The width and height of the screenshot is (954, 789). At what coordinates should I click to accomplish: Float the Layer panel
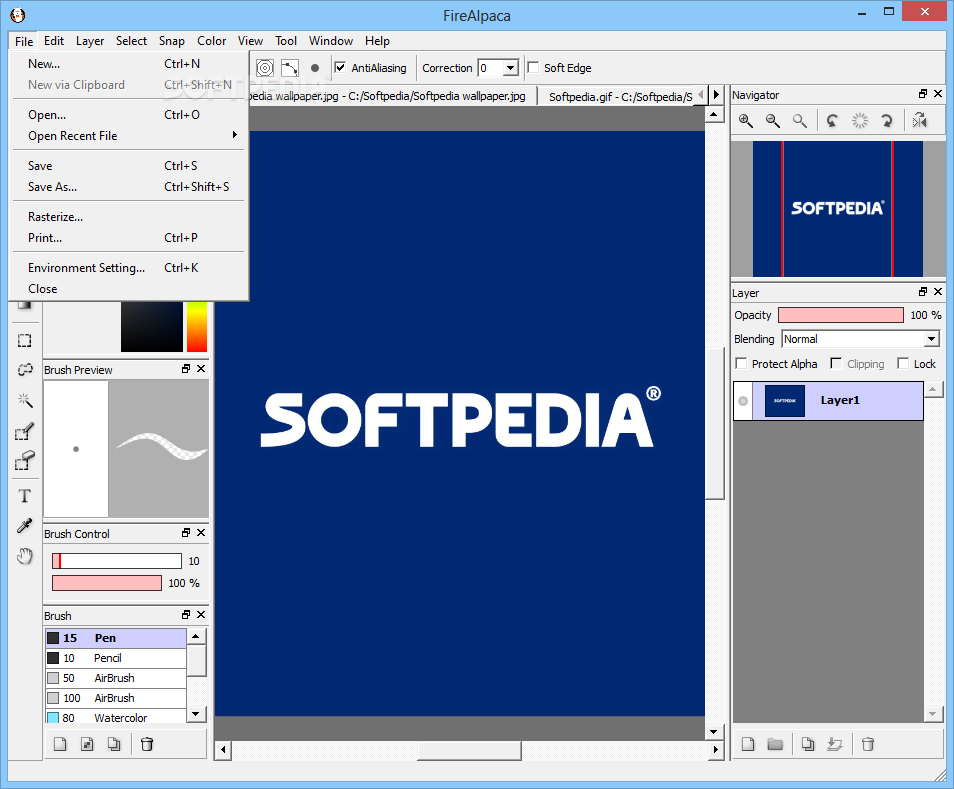point(923,292)
